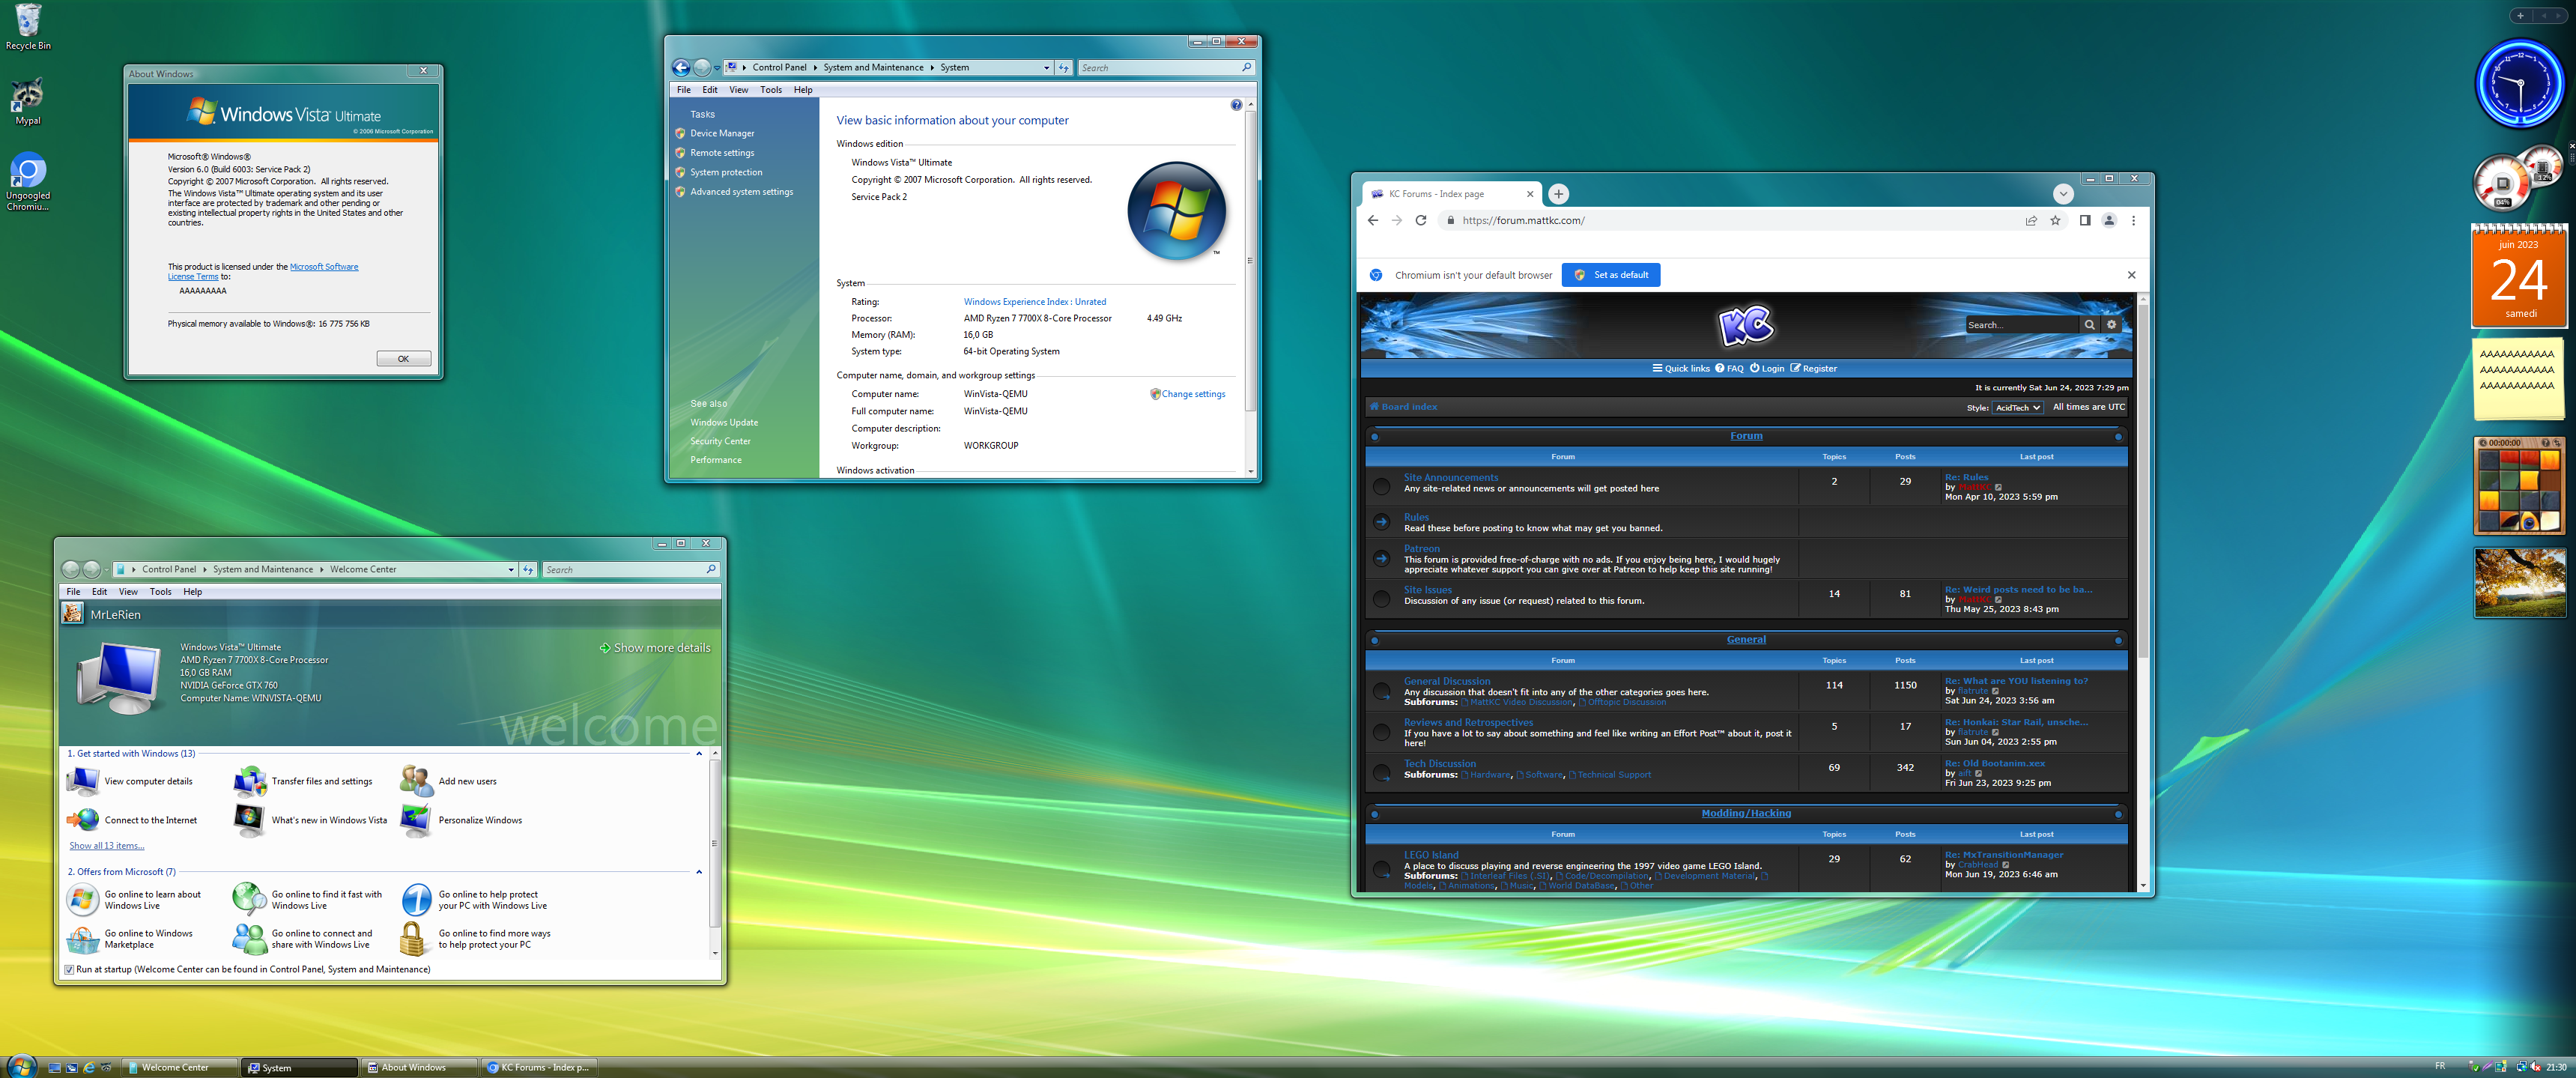
Task: Click OK in About Windows dialog
Action: [x=403, y=359]
